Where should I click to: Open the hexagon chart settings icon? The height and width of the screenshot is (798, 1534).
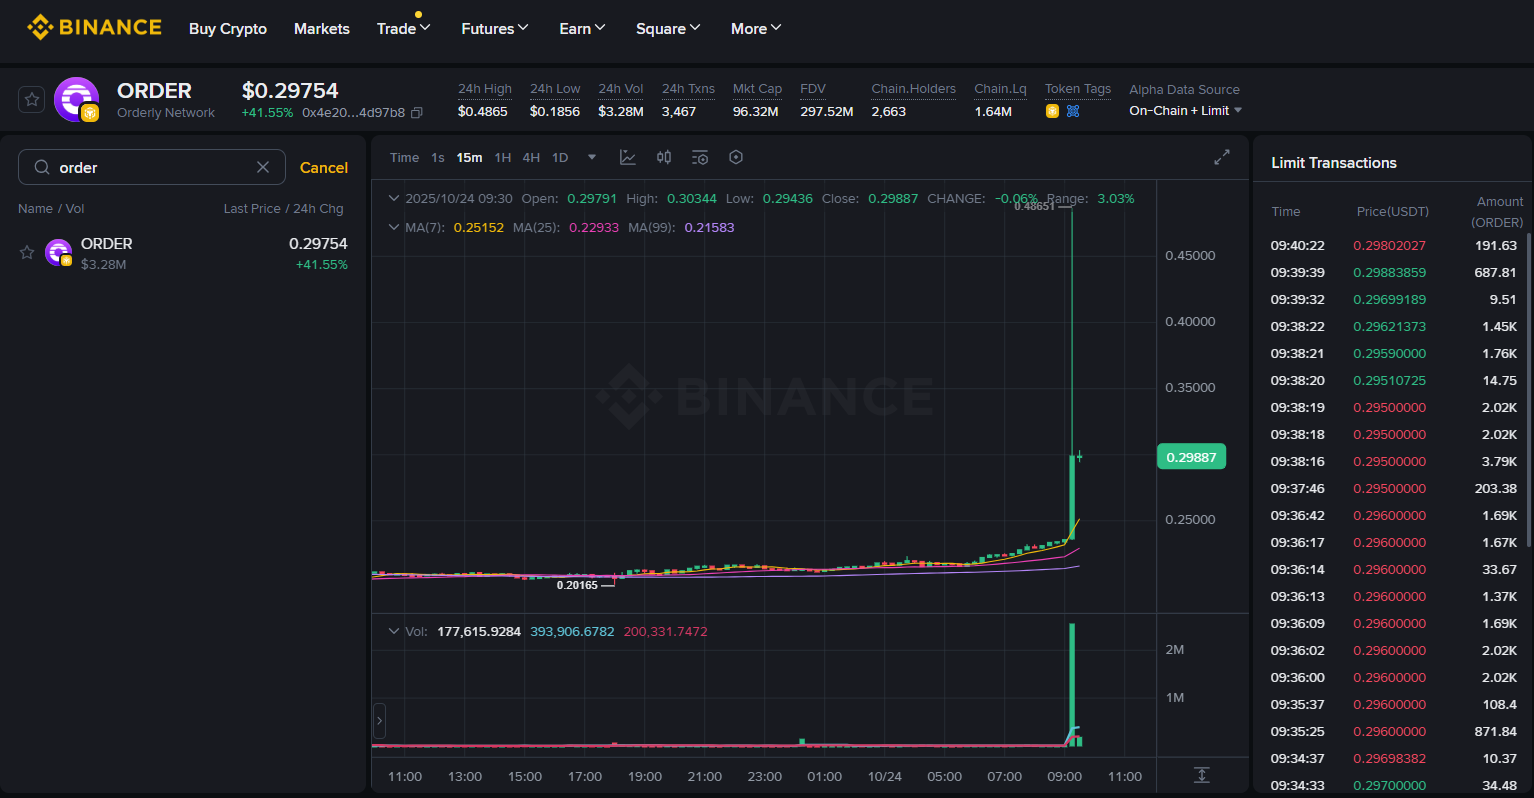point(735,157)
